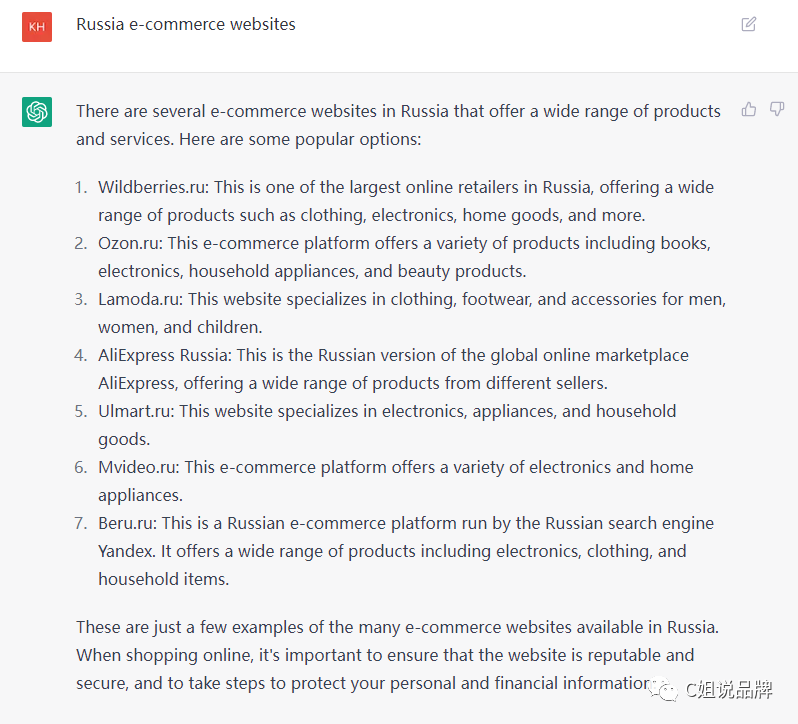798x724 pixels.
Task: Select the Ulmart.ru name in the list
Action: point(134,411)
